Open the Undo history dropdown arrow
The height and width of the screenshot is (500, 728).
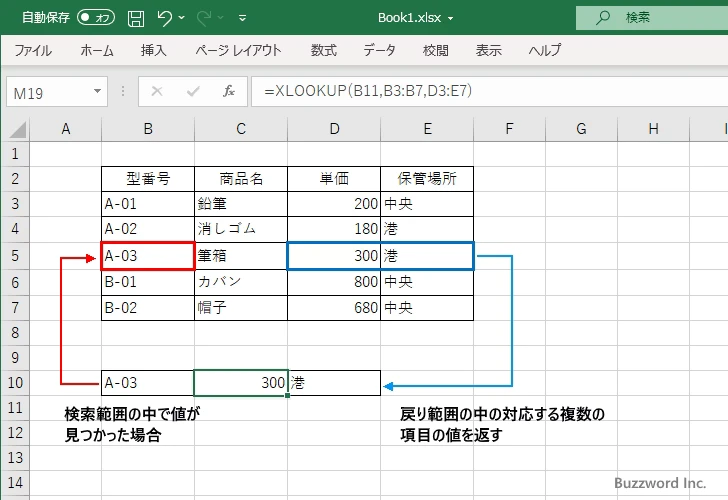coord(182,18)
